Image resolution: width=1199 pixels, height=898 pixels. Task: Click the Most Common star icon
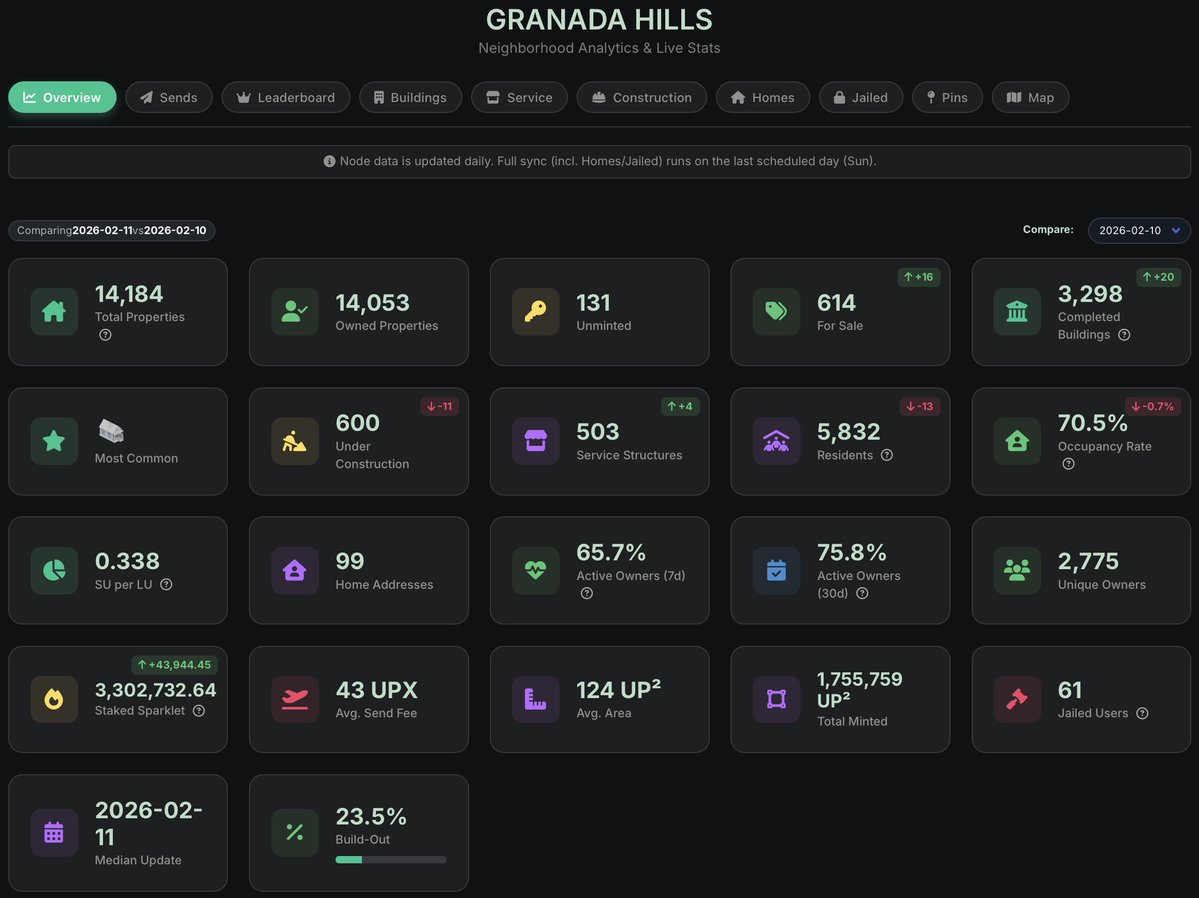click(54, 441)
